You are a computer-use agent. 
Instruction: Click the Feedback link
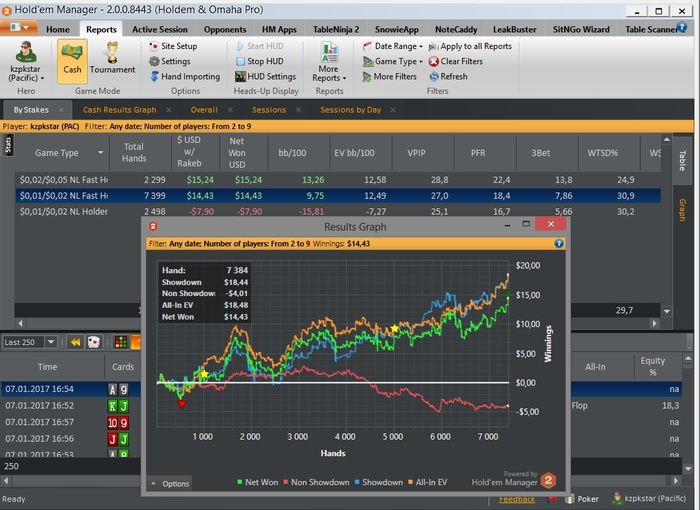pyautogui.click(x=517, y=499)
